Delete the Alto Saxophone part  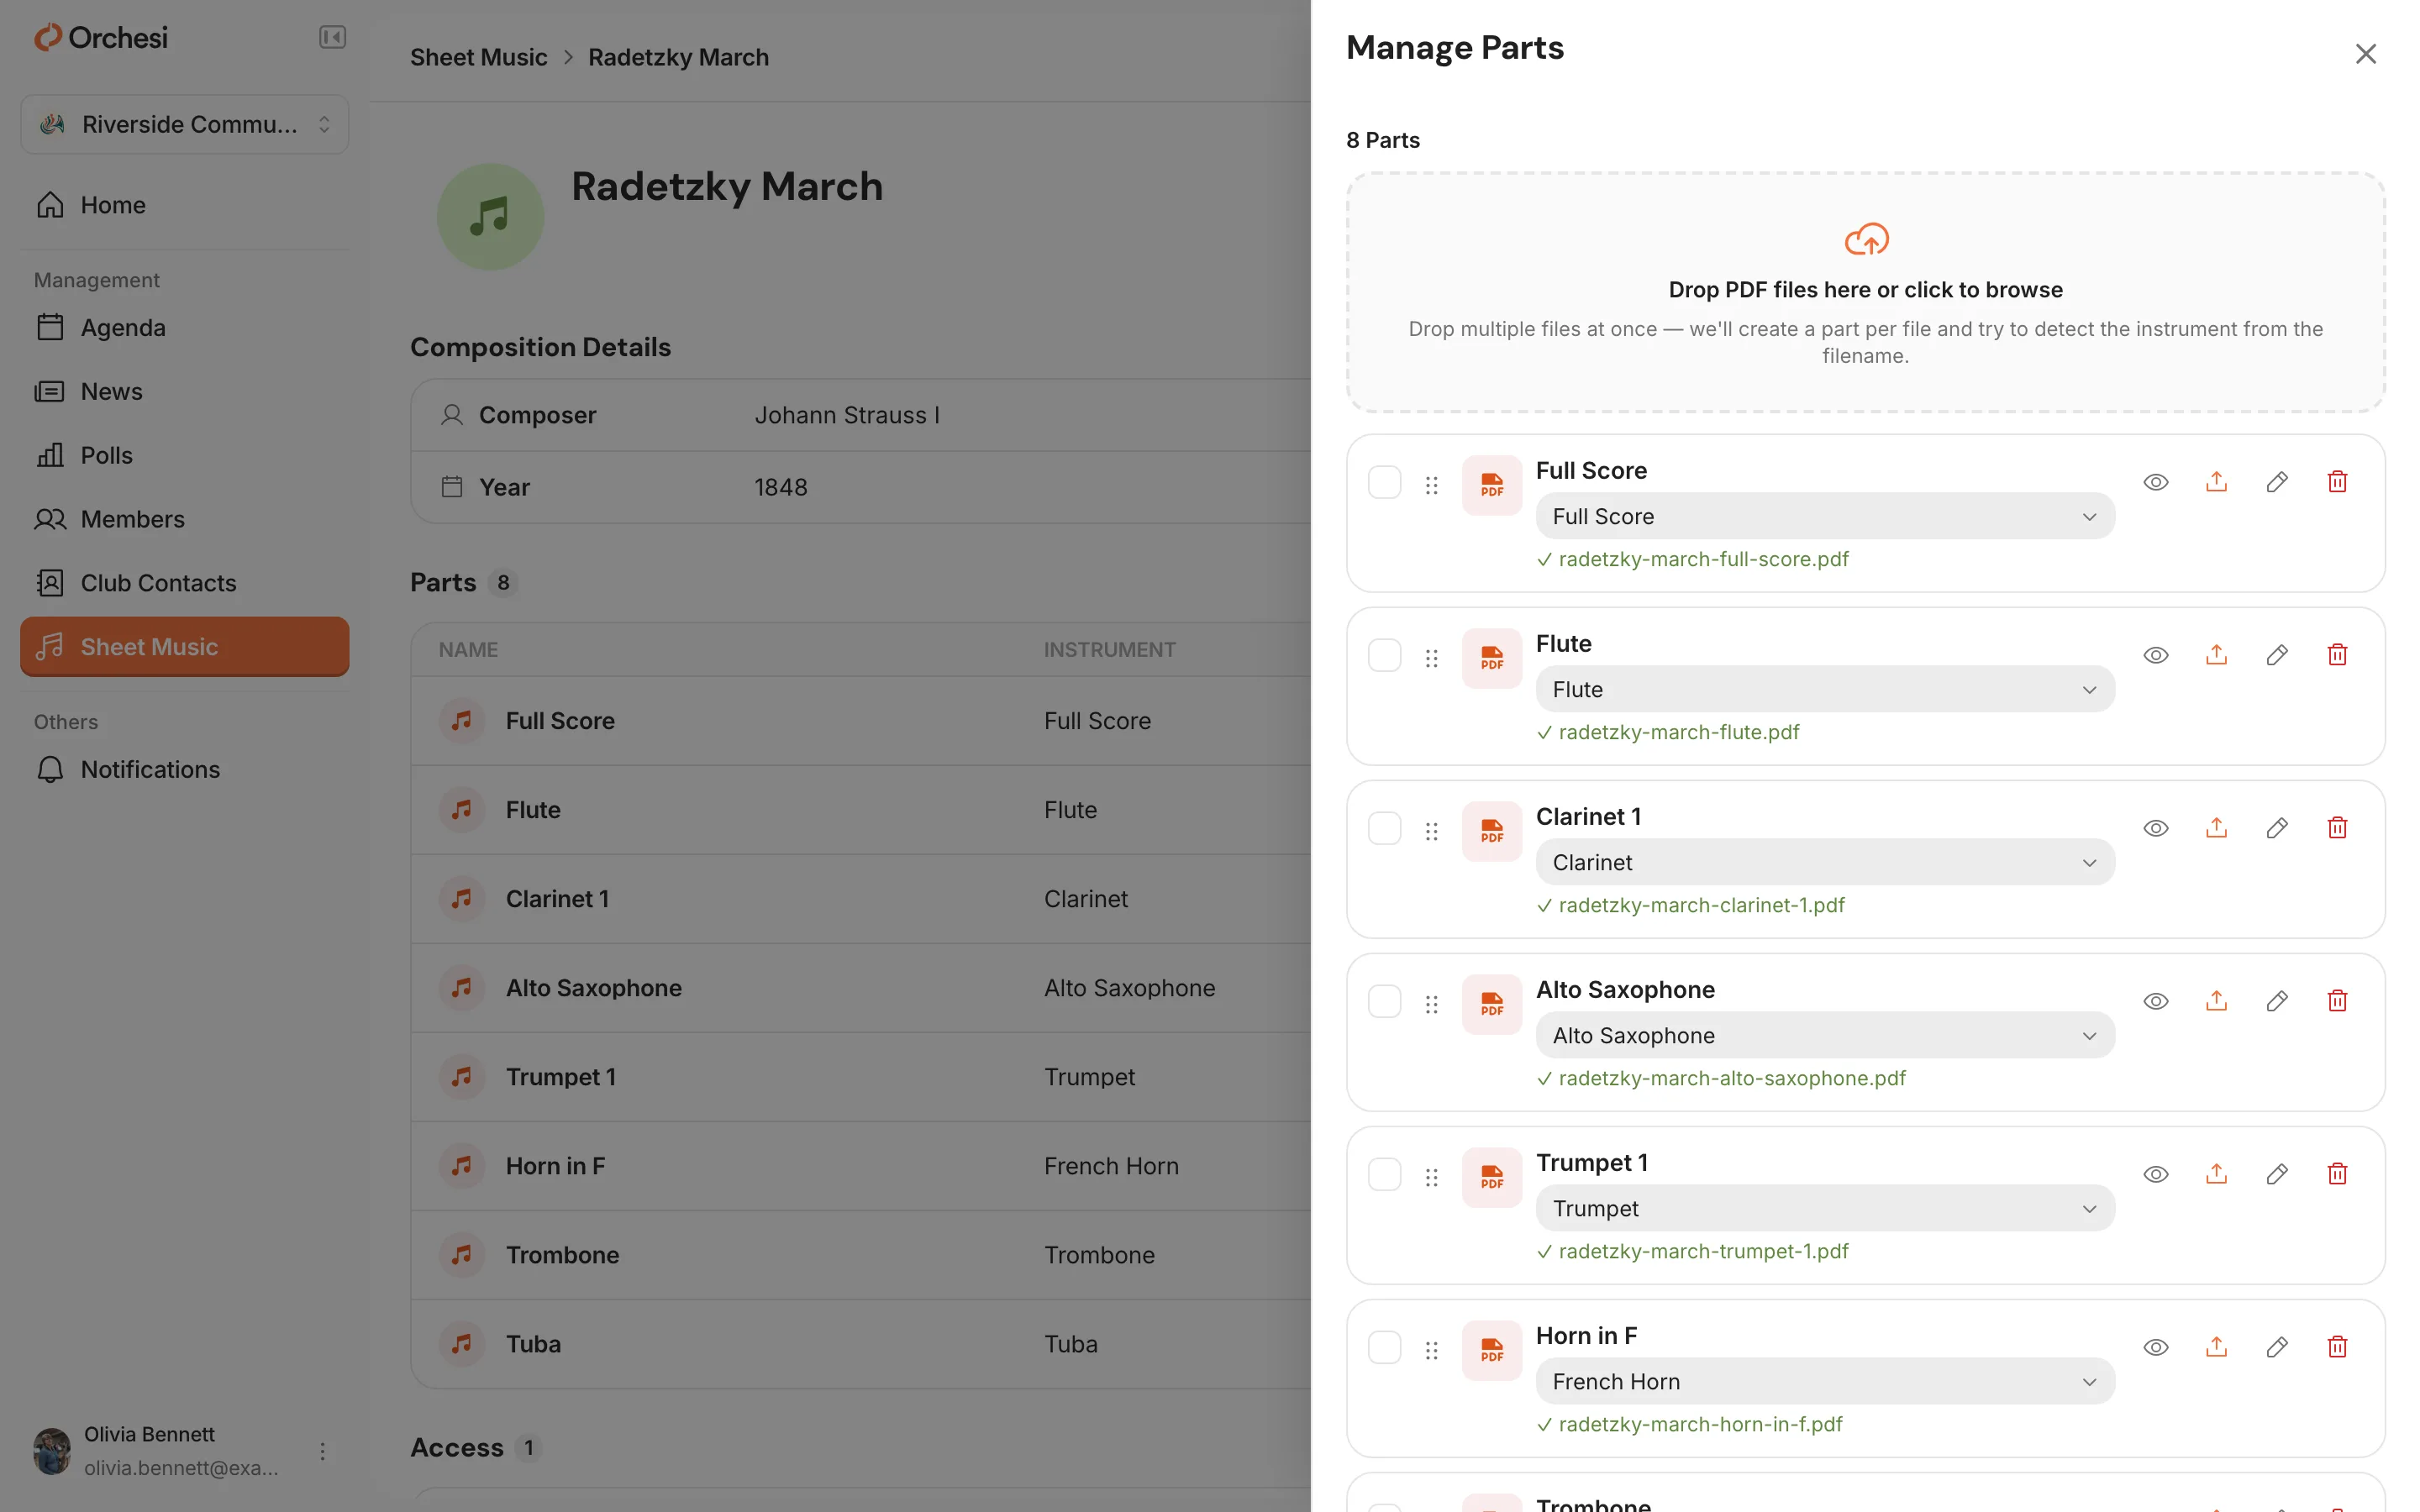tap(2337, 1001)
